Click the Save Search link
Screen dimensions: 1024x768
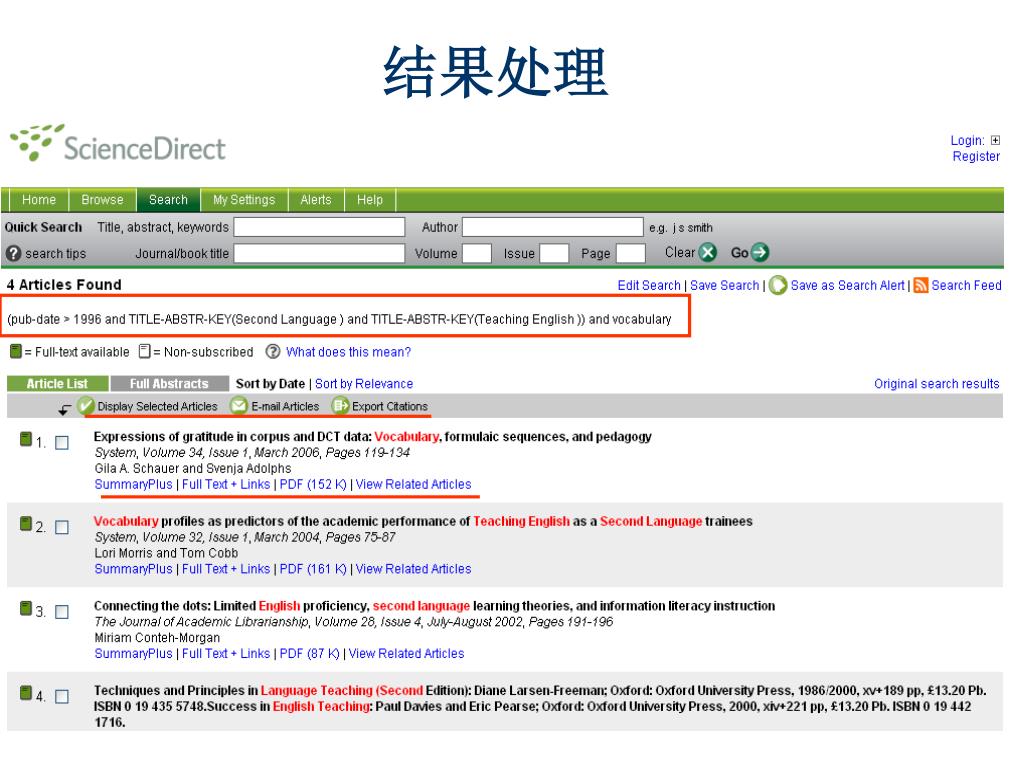725,285
